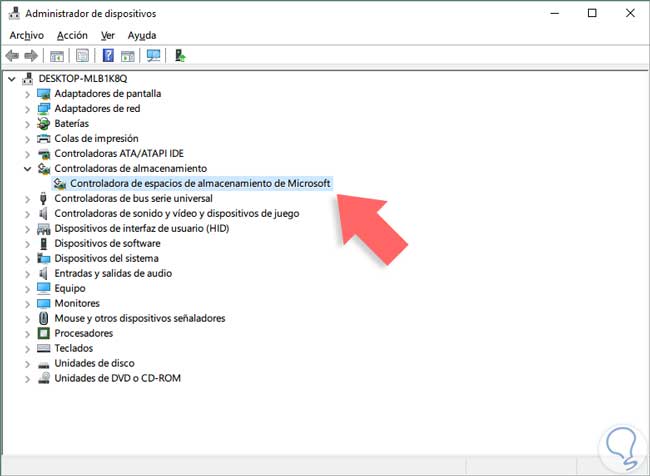Click the Dispositivos del sistema icon
Image resolution: width=650 pixels, height=476 pixels.
point(44,258)
